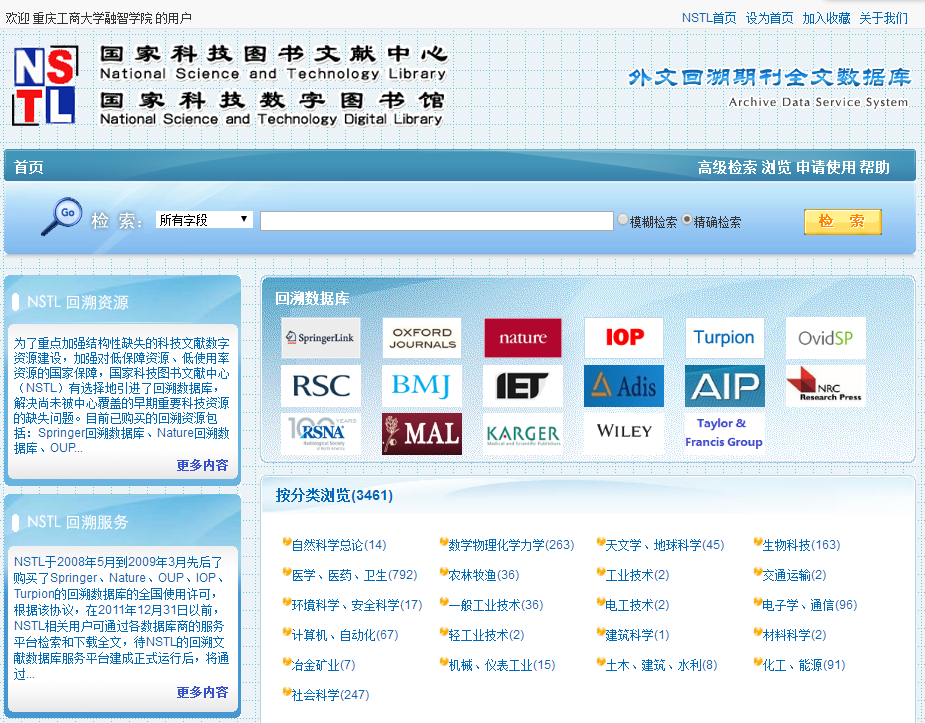The image size is (925, 723).
Task: Browse category 轻工业技术(2)
Action: (x=486, y=635)
